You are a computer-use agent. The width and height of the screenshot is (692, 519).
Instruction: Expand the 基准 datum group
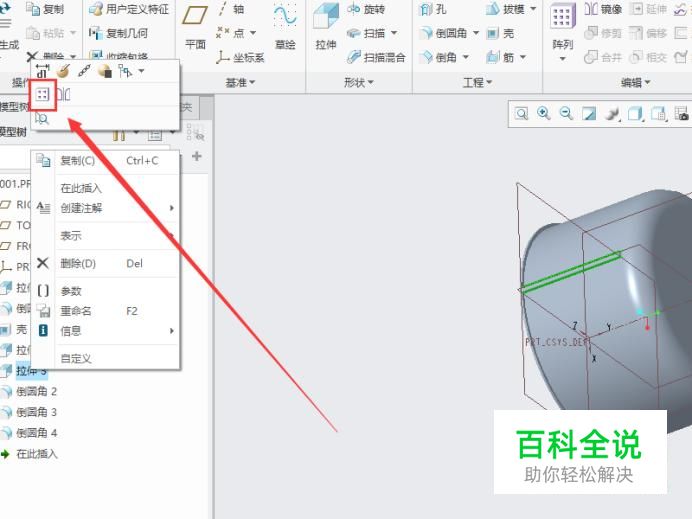(x=241, y=82)
